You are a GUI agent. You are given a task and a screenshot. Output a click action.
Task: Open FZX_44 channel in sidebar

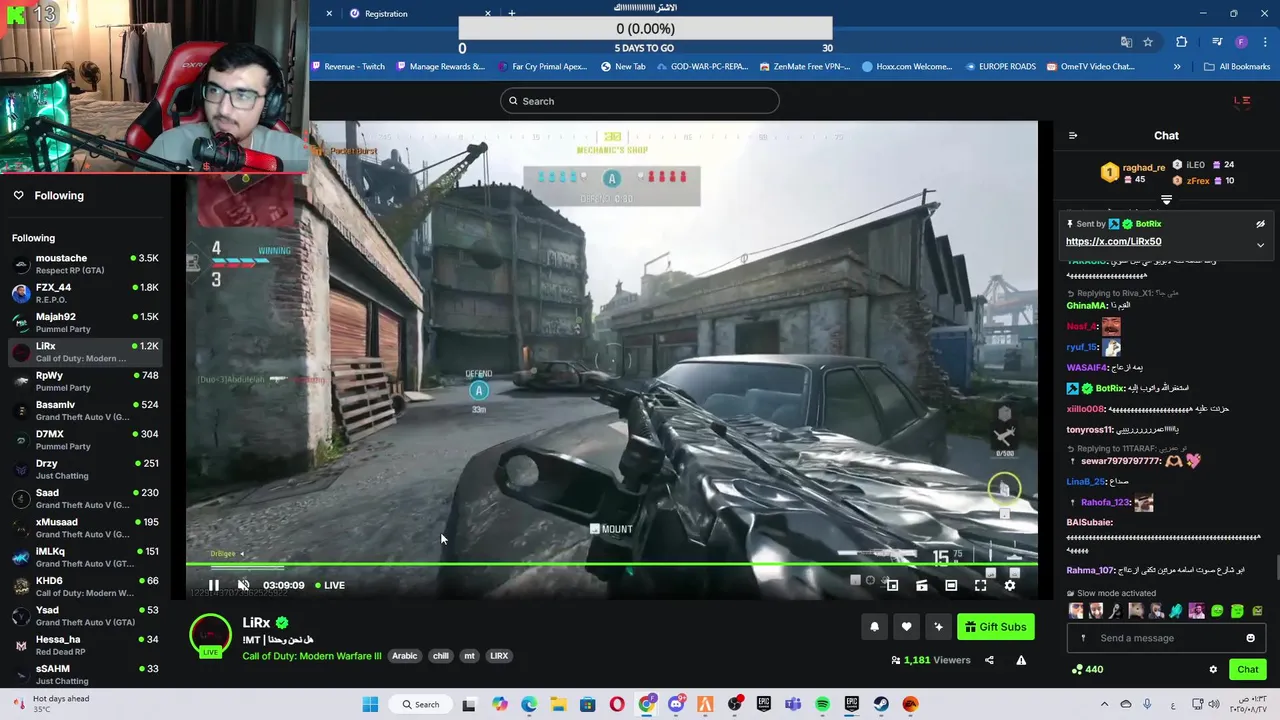click(85, 293)
